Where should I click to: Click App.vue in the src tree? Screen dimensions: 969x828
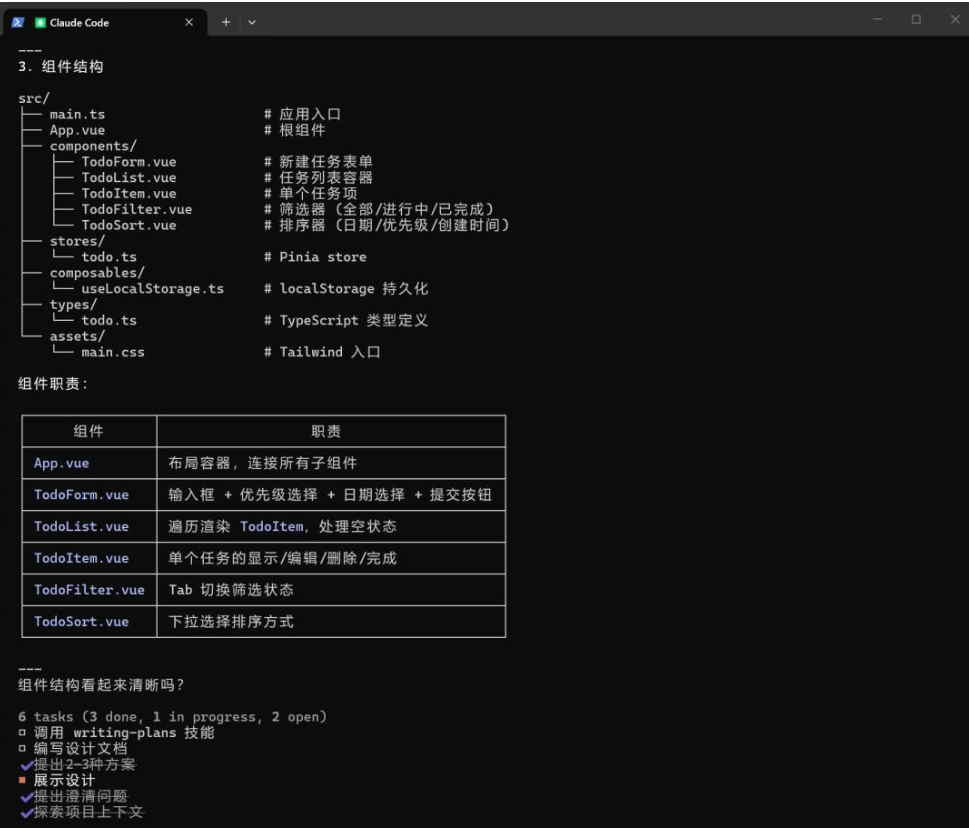(77, 130)
